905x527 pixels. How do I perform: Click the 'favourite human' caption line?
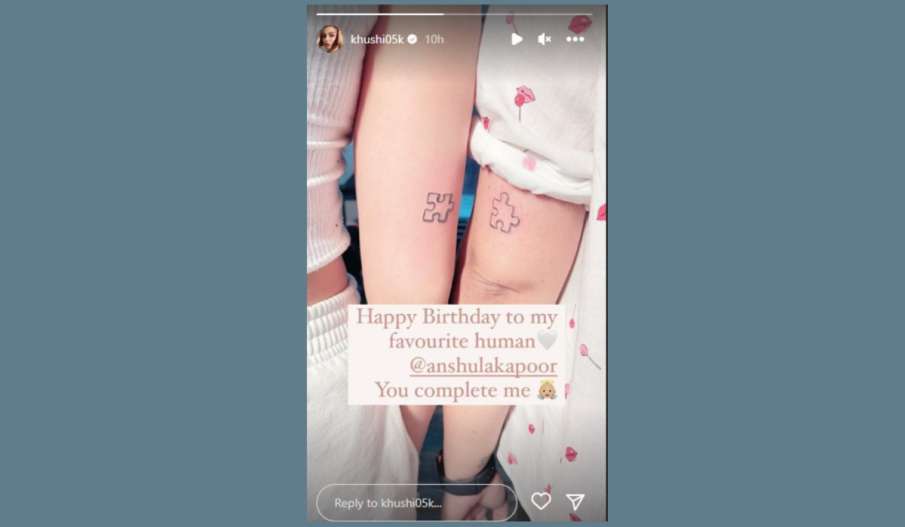pos(462,341)
